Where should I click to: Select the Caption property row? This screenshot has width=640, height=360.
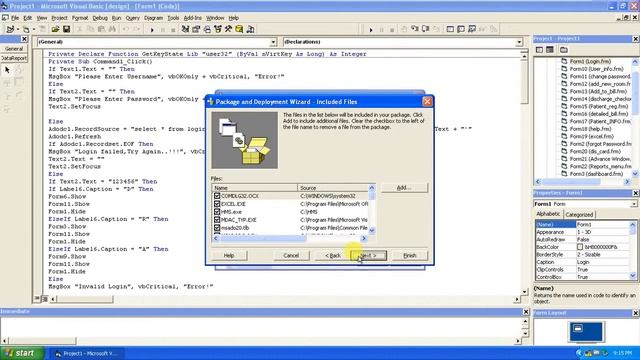click(583, 262)
